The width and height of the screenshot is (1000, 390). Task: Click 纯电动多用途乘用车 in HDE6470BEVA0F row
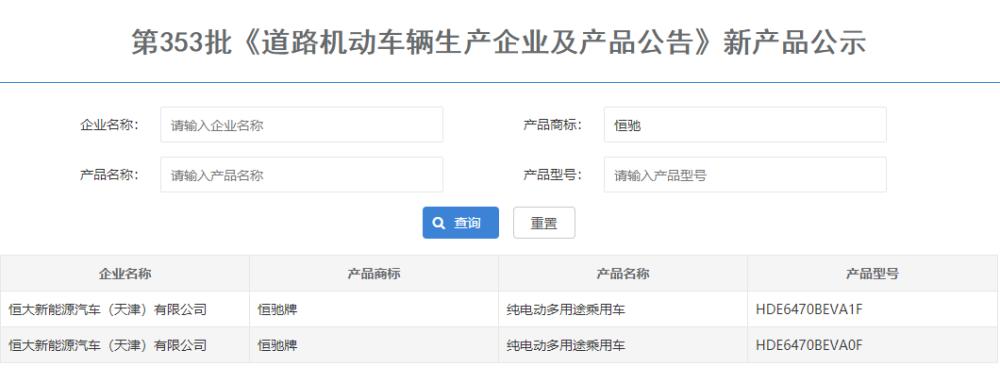coord(566,345)
